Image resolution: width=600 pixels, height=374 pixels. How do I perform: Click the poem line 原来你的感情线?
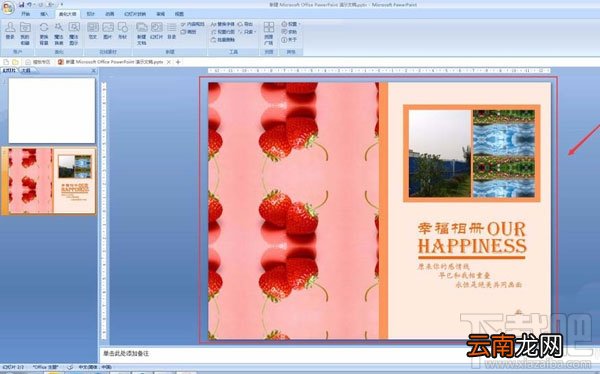(x=443, y=266)
